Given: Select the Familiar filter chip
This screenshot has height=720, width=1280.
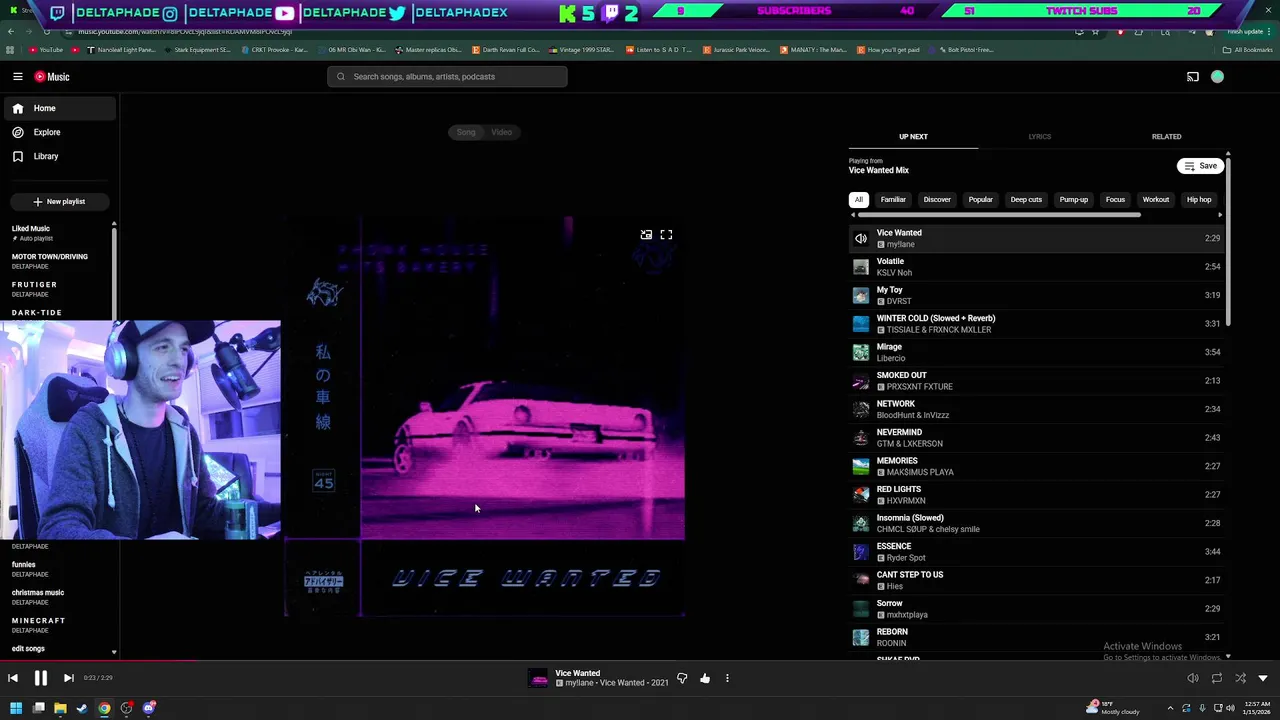Looking at the screenshot, I should pos(893,200).
